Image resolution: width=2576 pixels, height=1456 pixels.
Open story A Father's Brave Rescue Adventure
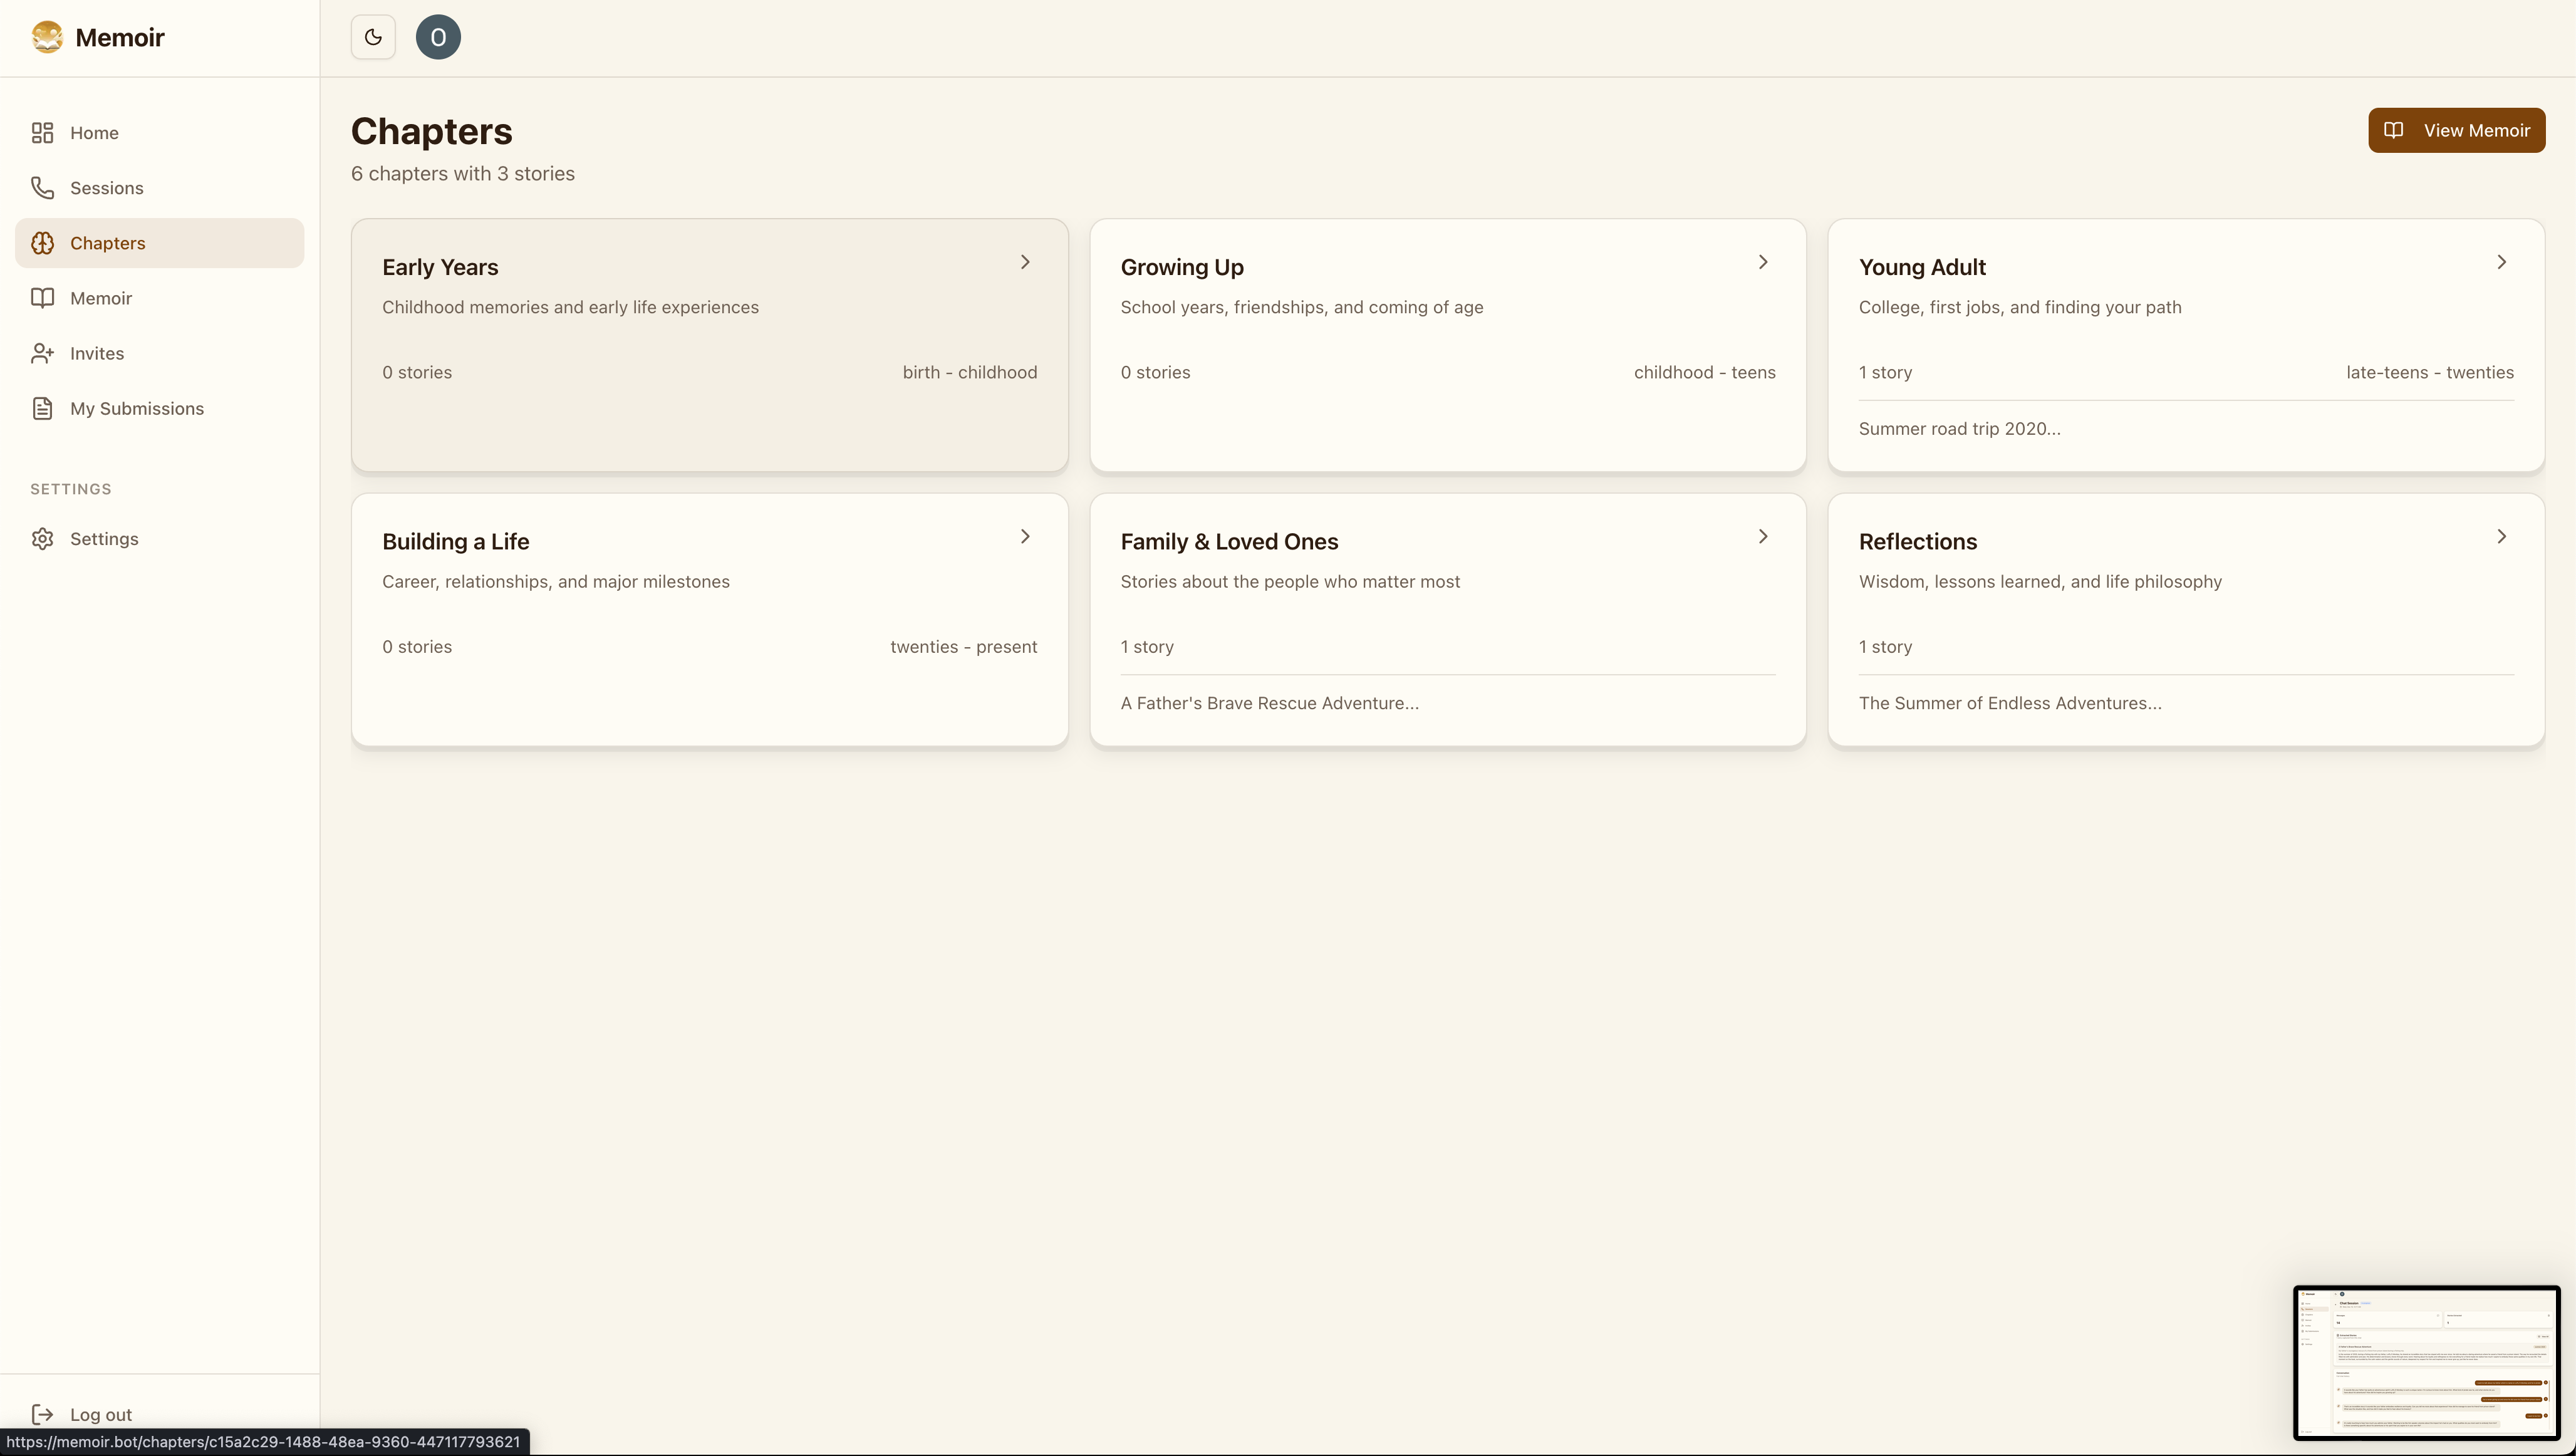(1269, 703)
